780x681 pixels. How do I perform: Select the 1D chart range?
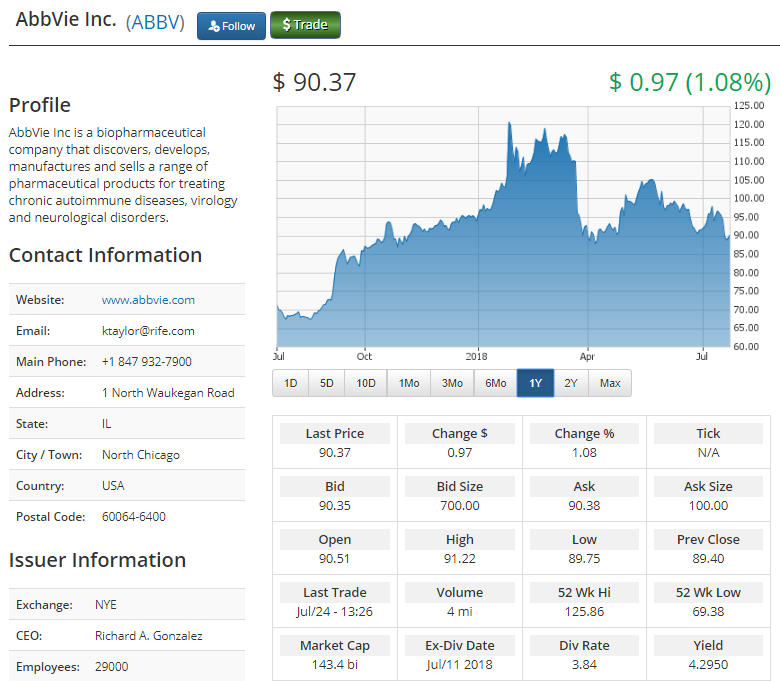coord(291,383)
